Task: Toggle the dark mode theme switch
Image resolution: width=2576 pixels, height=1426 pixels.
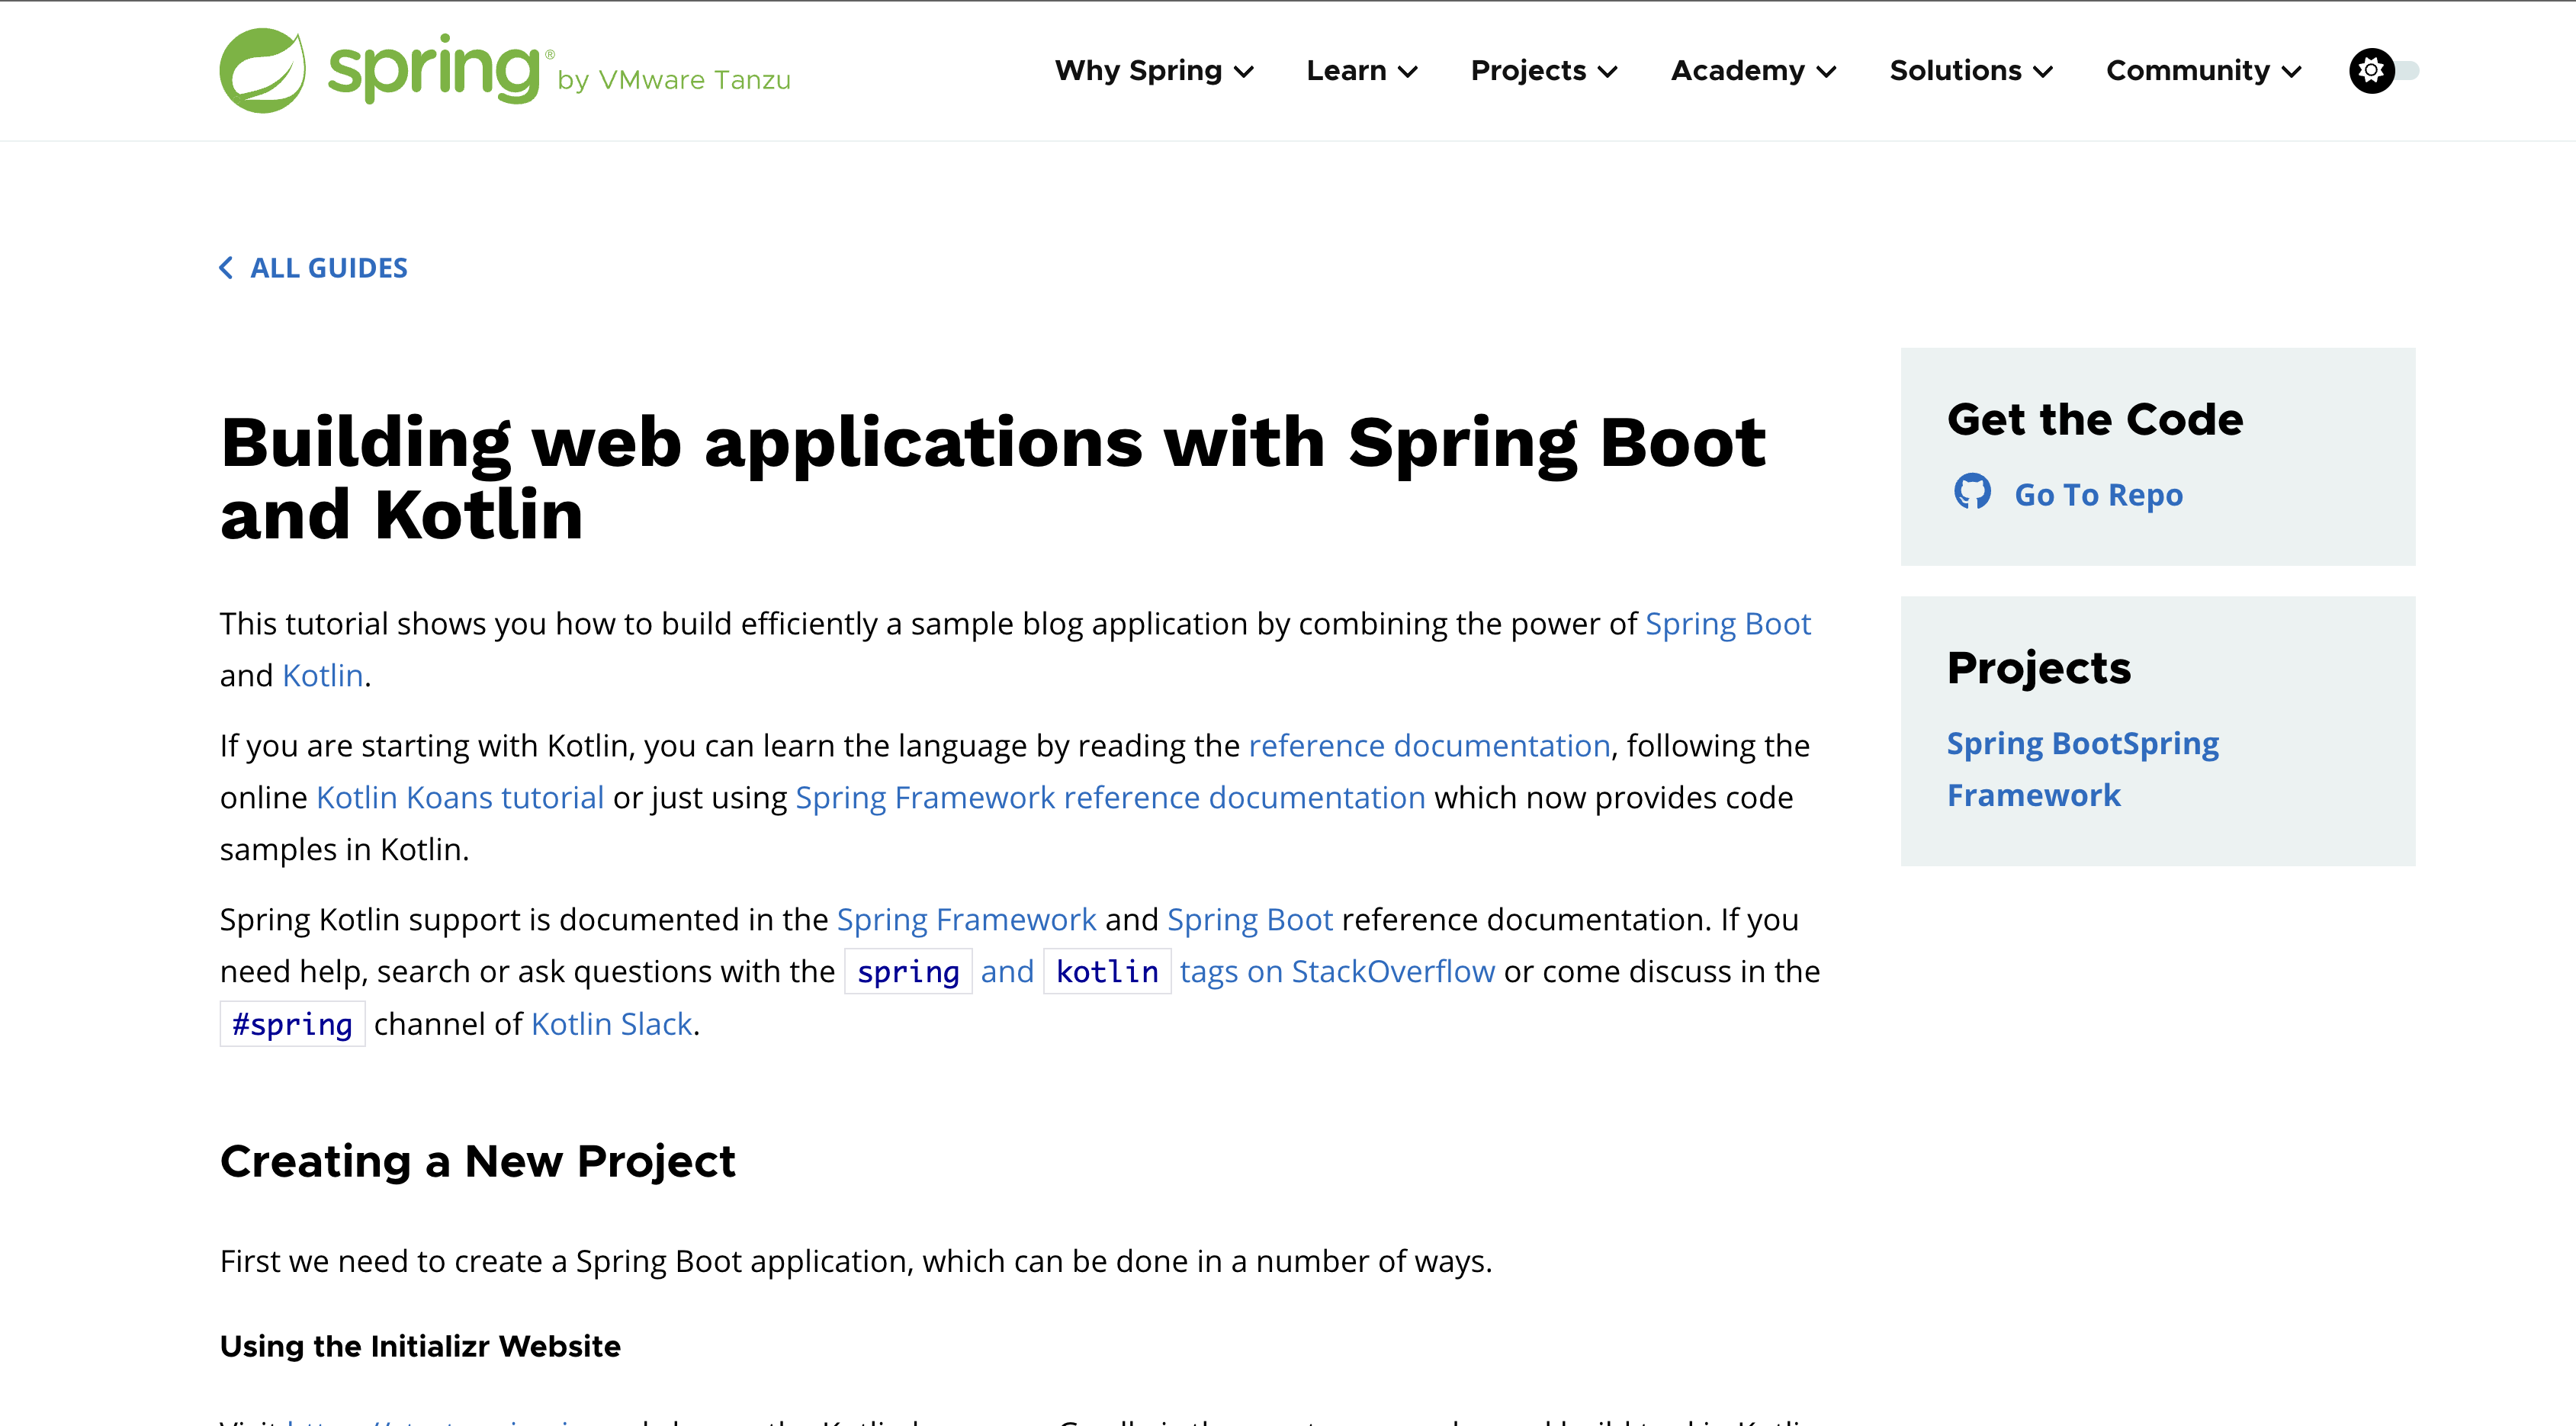Action: (x=2384, y=70)
